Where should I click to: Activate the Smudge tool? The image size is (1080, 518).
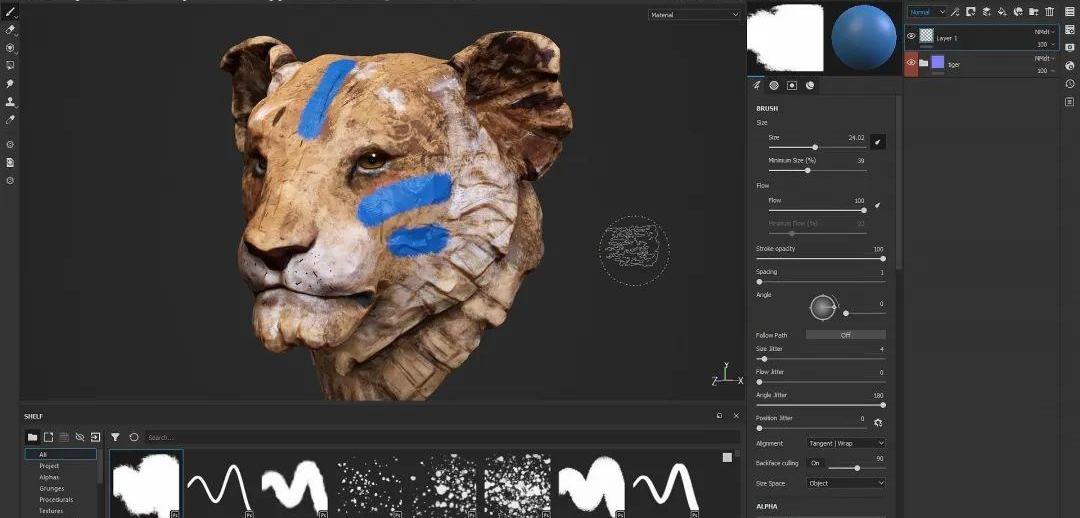click(10, 84)
